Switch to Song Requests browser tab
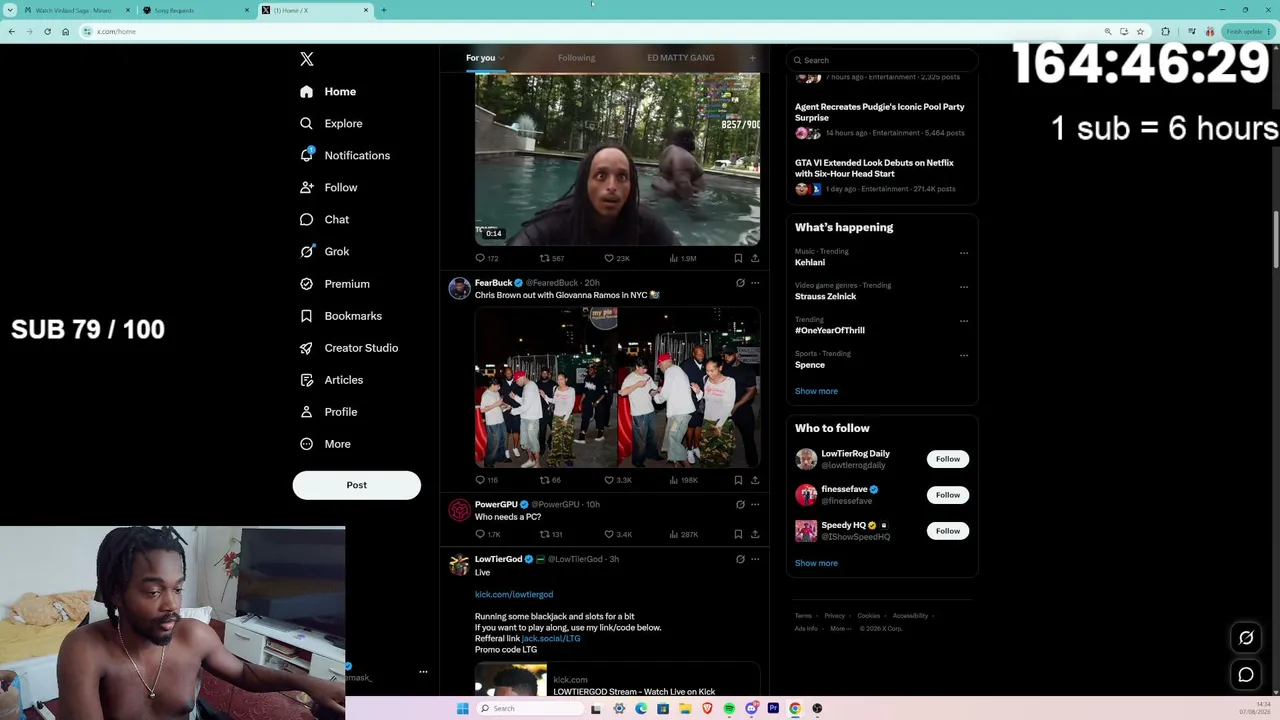Viewport: 1280px width, 720px height. point(197,10)
